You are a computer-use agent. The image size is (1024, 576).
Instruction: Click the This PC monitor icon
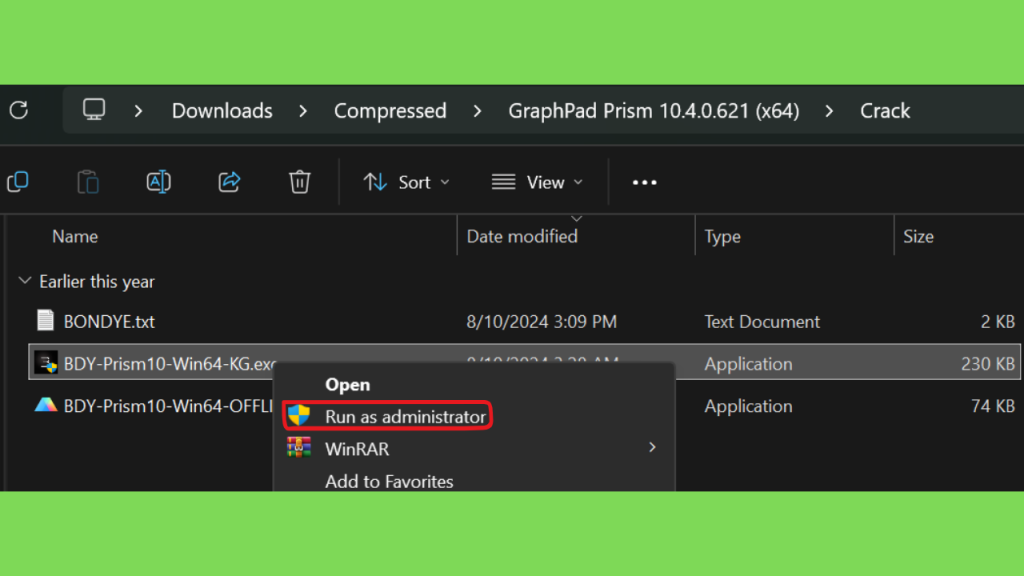pyautogui.click(x=94, y=110)
